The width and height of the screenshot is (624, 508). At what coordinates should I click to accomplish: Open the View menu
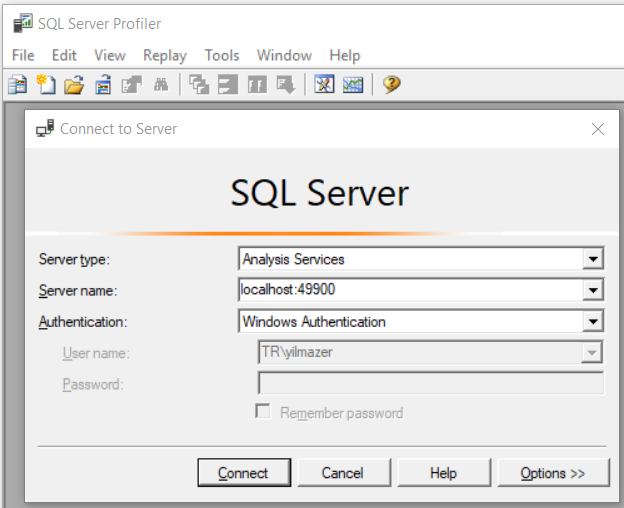tap(110, 55)
